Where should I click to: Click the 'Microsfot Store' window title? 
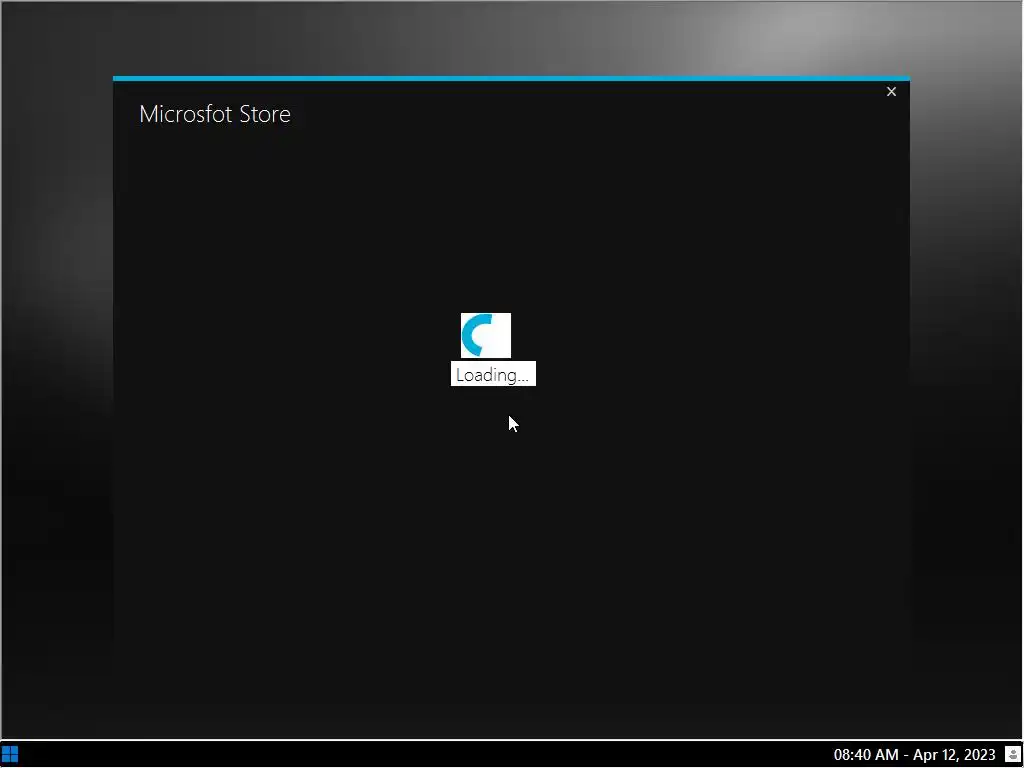click(x=215, y=114)
